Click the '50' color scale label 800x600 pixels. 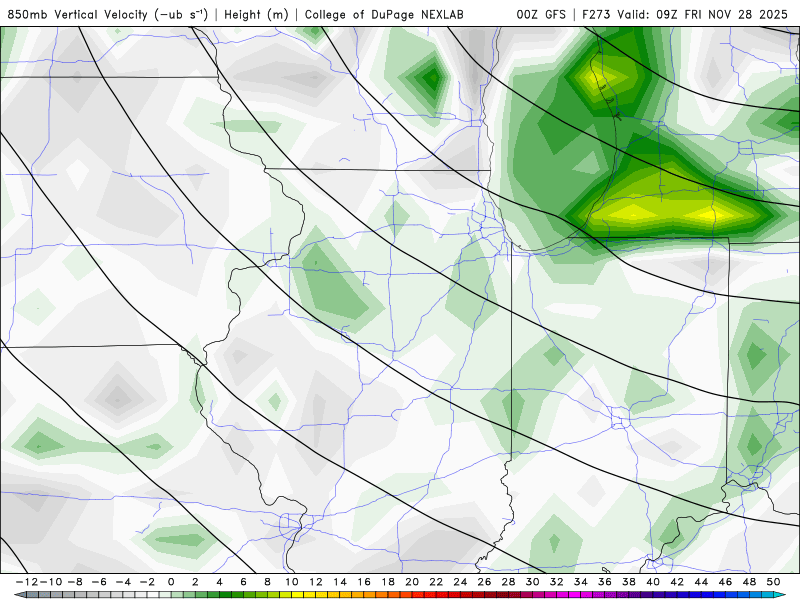point(773,582)
